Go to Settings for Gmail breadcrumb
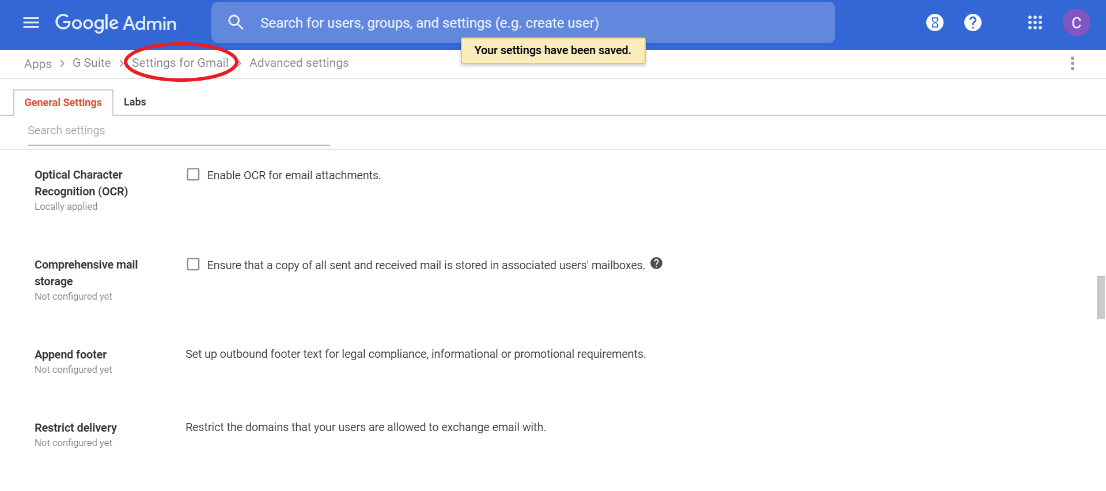The height and width of the screenshot is (491, 1106). point(181,63)
